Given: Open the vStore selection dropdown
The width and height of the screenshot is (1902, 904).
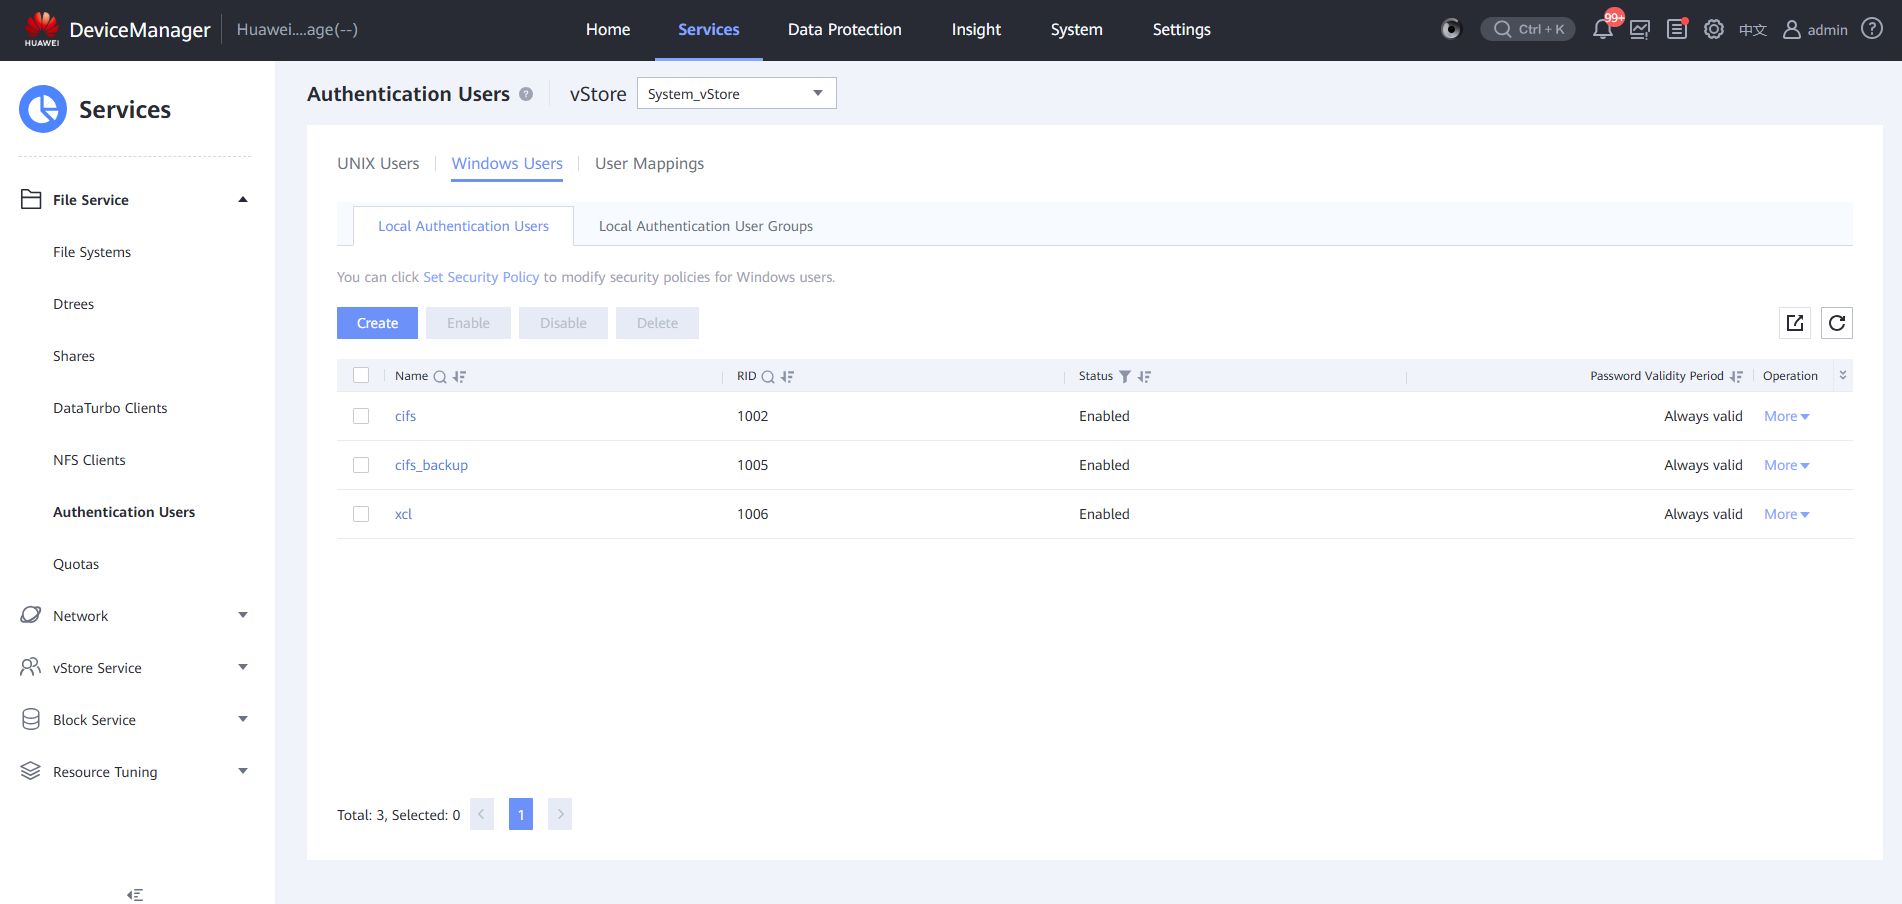Looking at the screenshot, I should [x=736, y=93].
